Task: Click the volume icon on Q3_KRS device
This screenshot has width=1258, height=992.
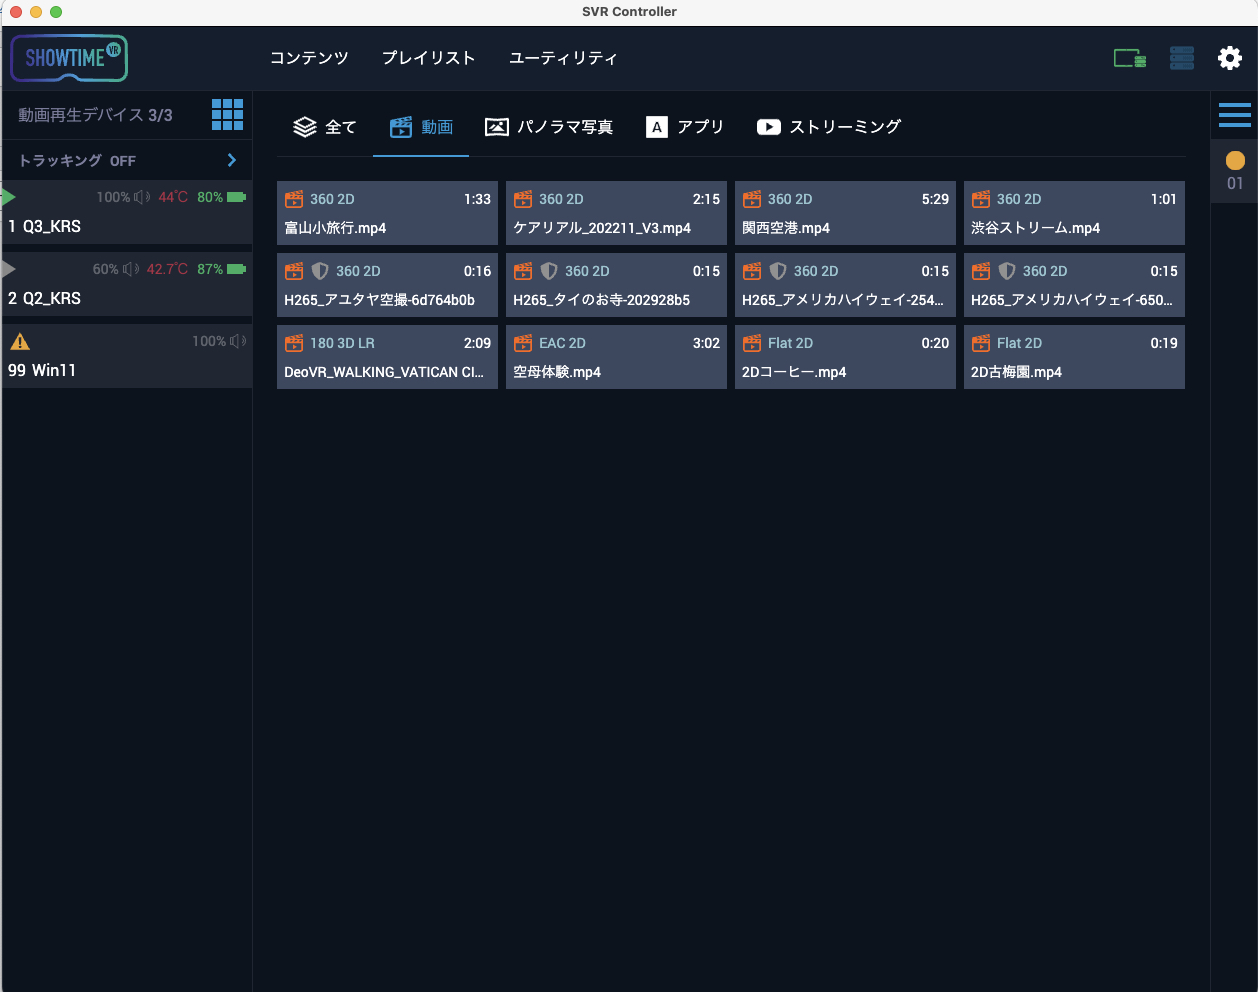Action: 142,197
